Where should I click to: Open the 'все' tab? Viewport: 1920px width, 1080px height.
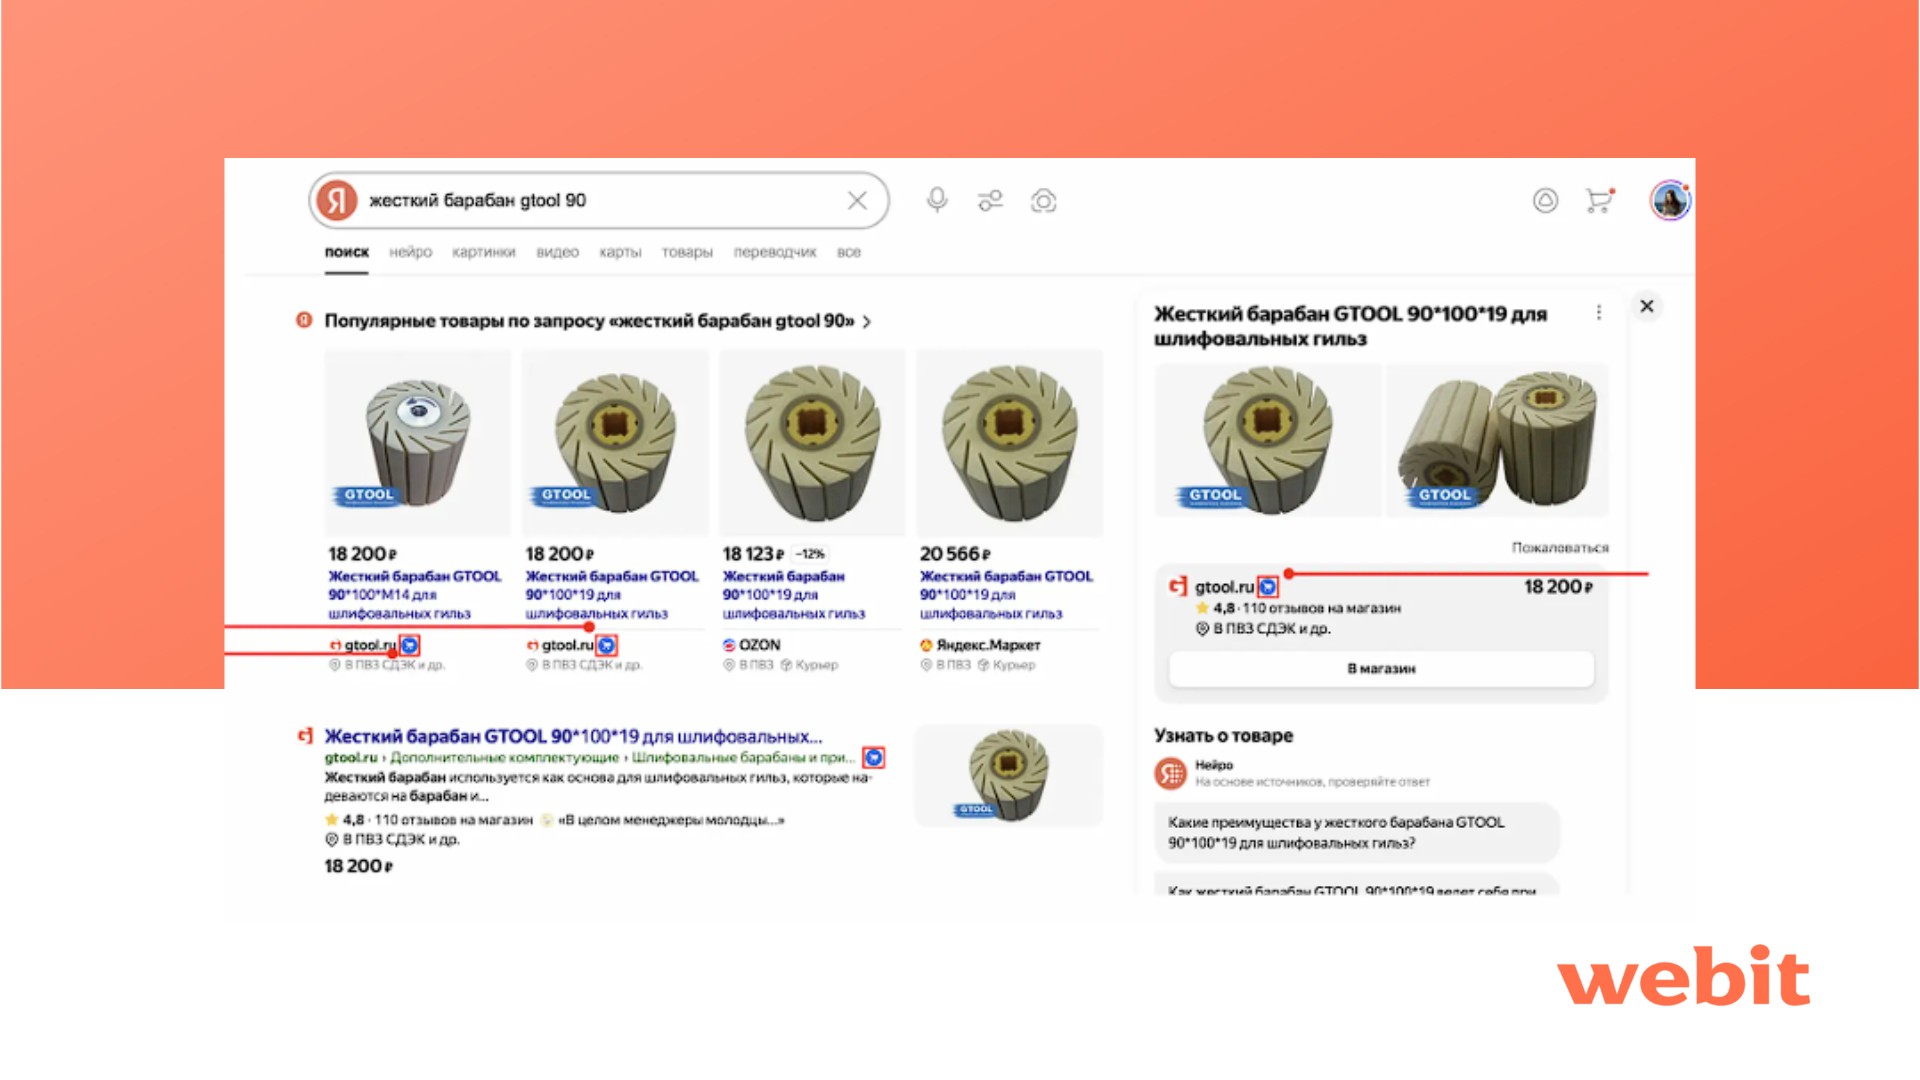click(x=849, y=252)
